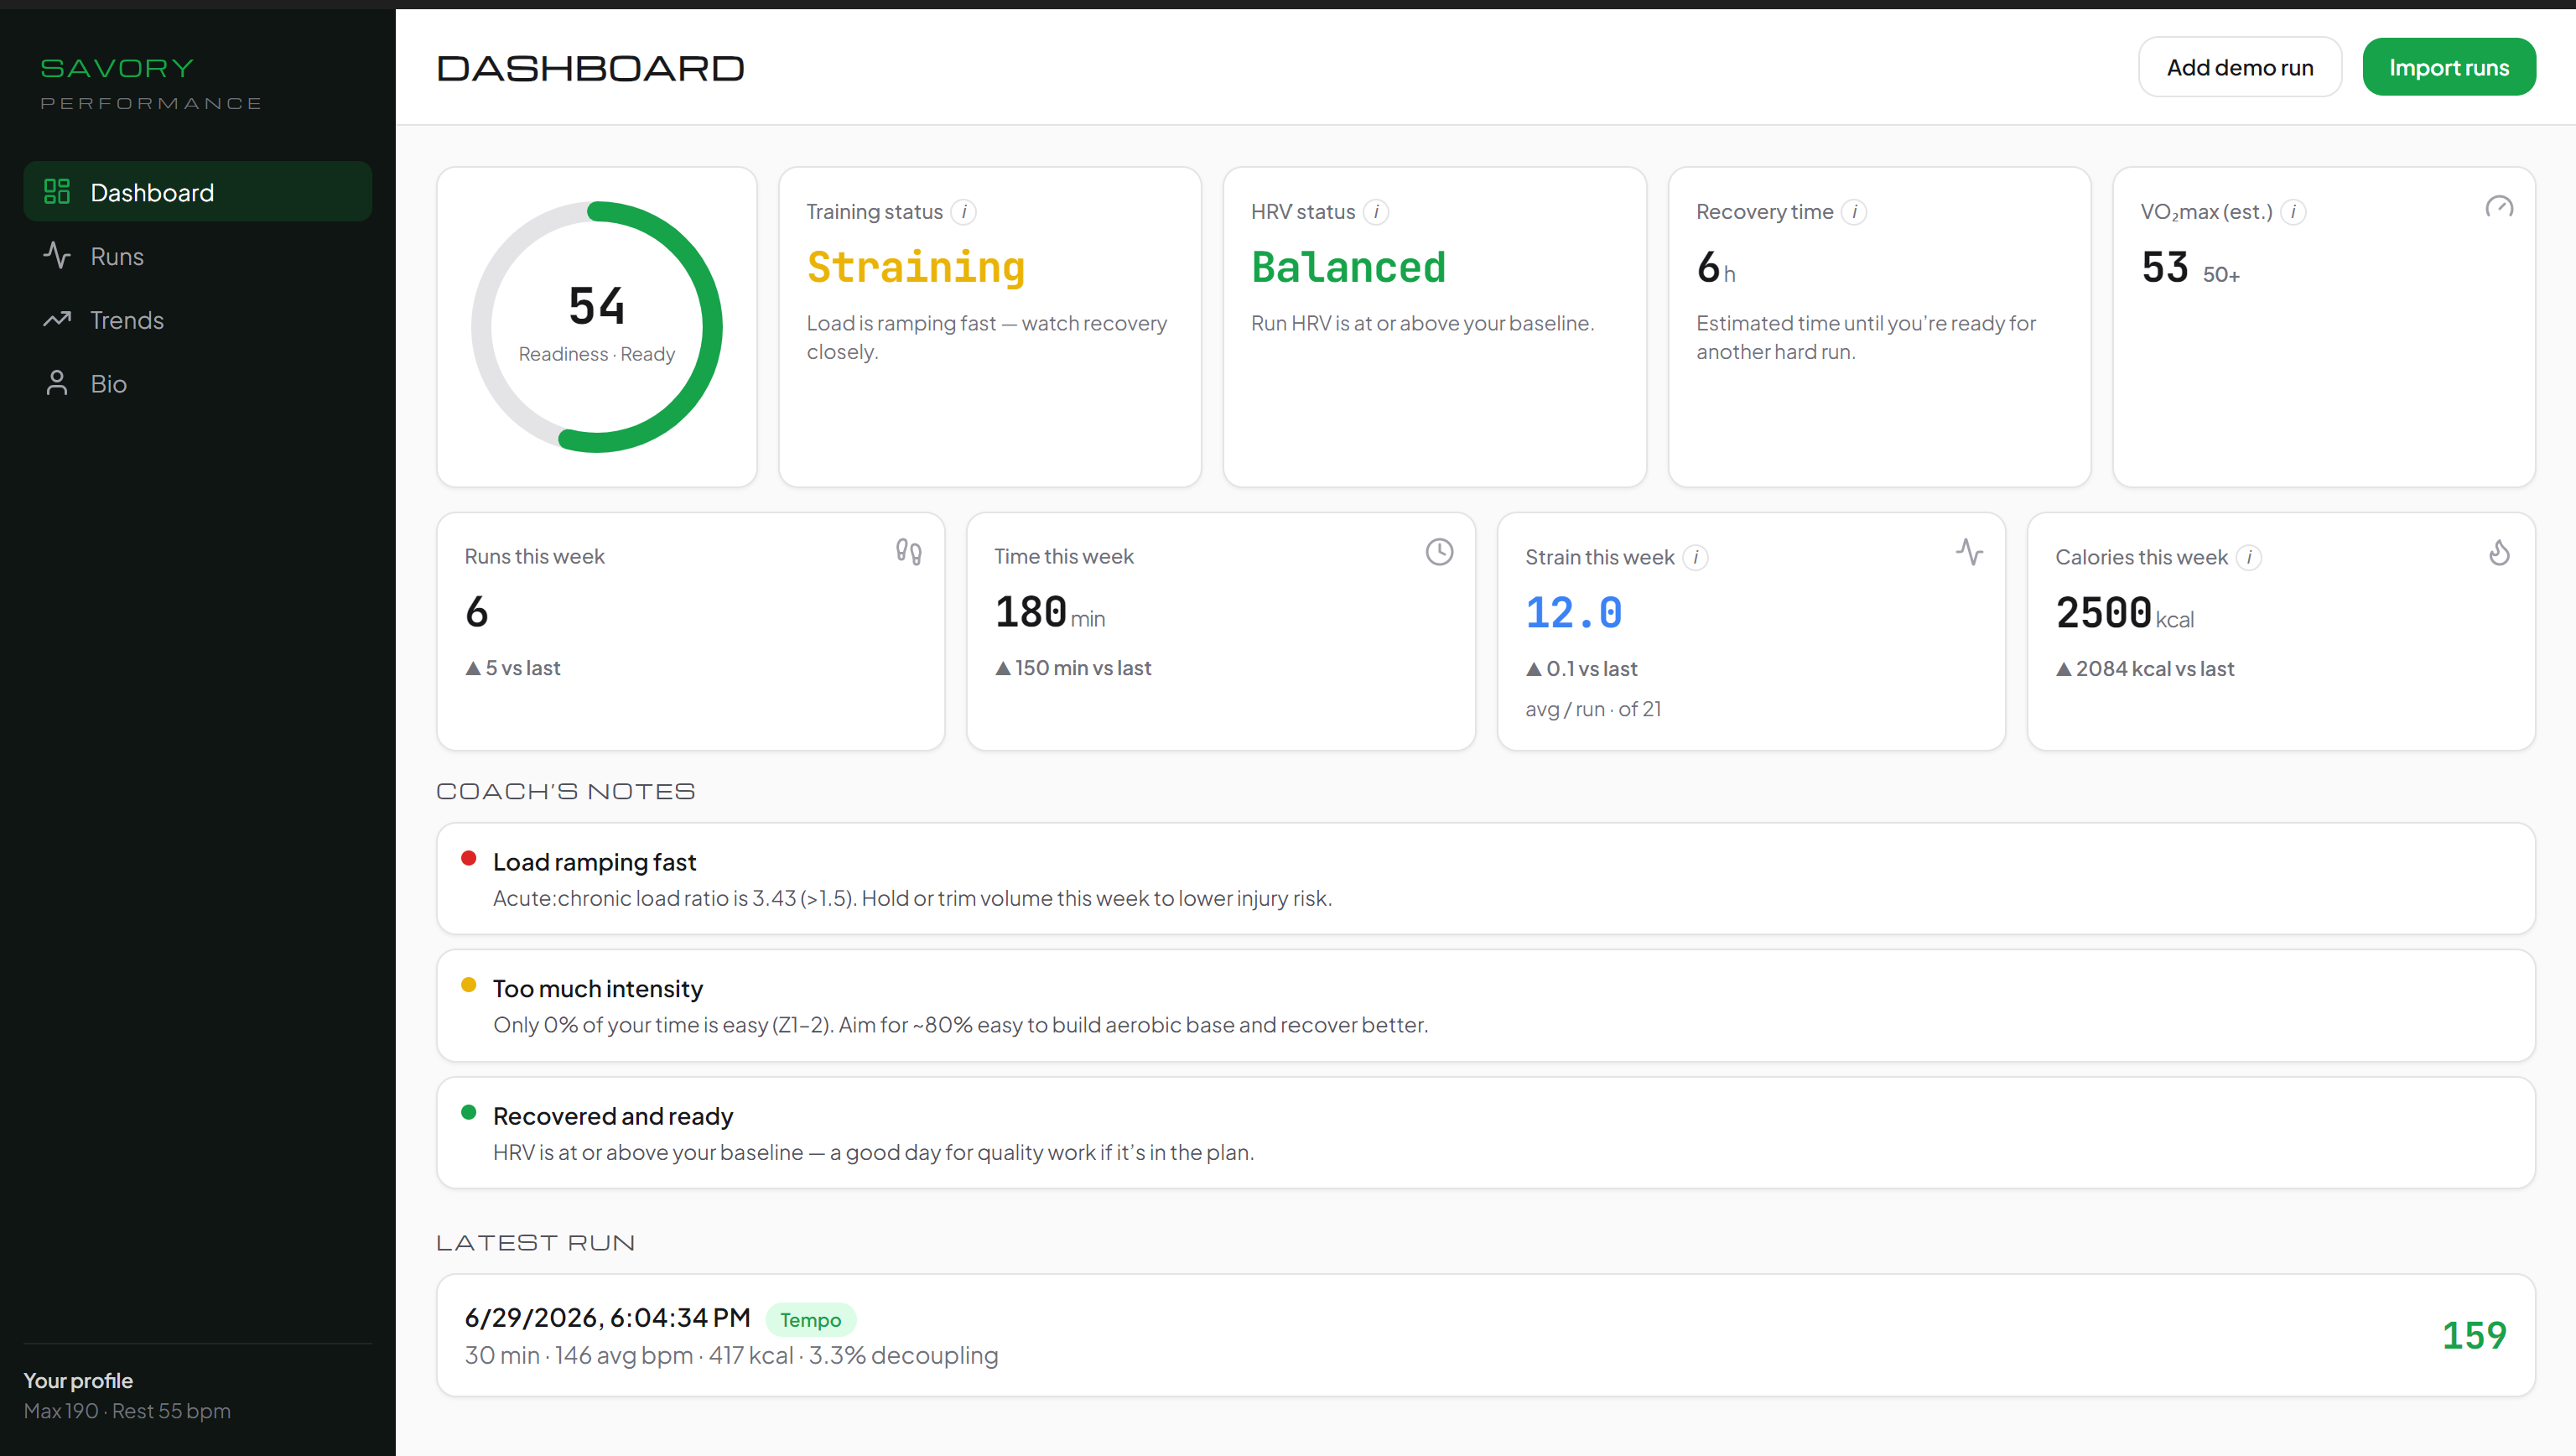The image size is (2576, 1456).
Task: Go to the Runs page
Action: pos(198,256)
